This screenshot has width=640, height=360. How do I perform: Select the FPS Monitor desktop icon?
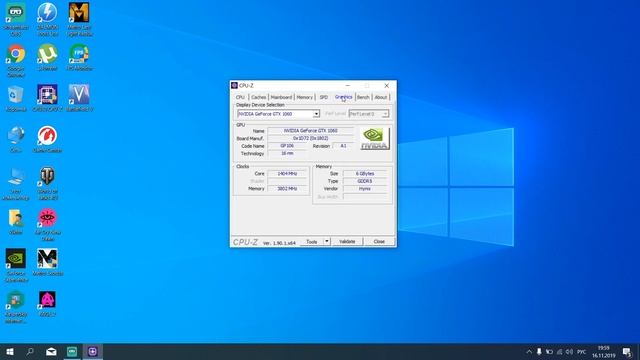79,57
